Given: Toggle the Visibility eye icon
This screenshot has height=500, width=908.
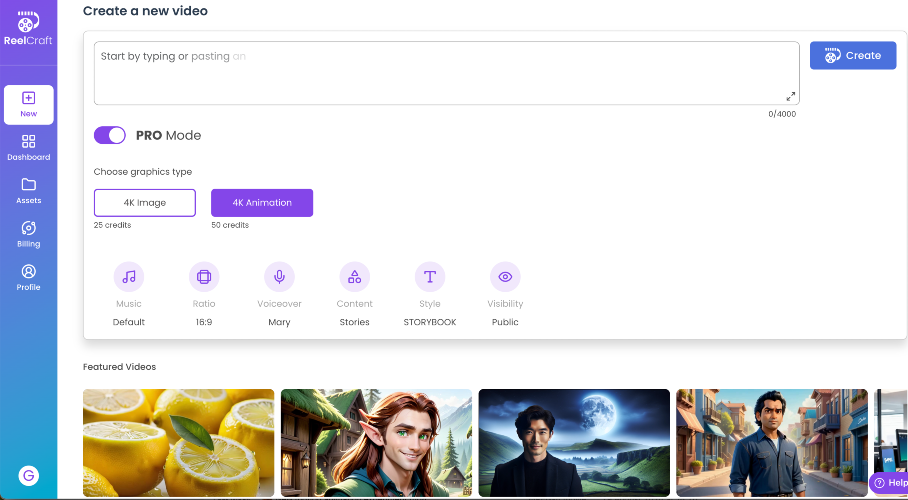Looking at the screenshot, I should tap(505, 277).
